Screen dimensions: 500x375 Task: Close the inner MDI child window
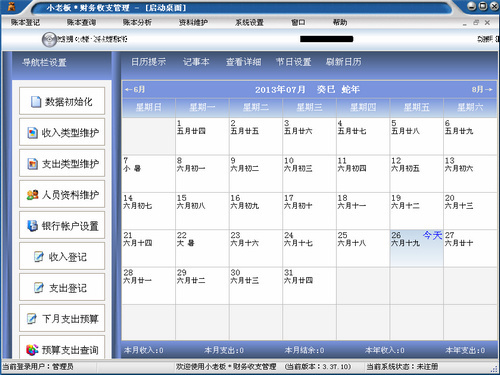tap(487, 23)
